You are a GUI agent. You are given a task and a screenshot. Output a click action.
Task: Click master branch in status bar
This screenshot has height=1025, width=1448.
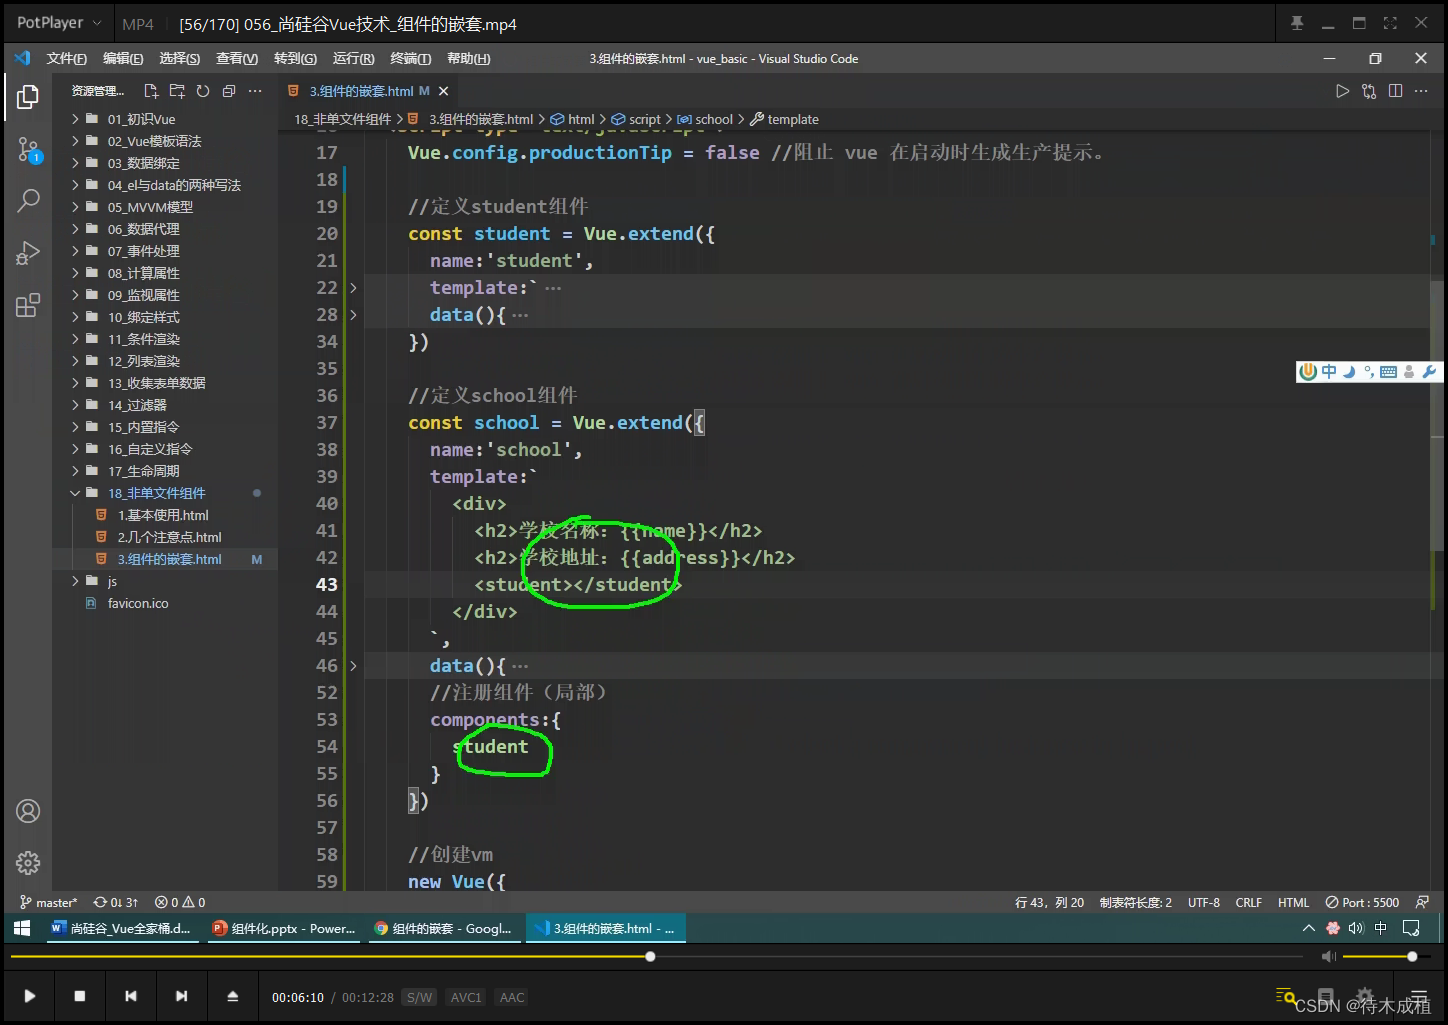click(x=48, y=902)
